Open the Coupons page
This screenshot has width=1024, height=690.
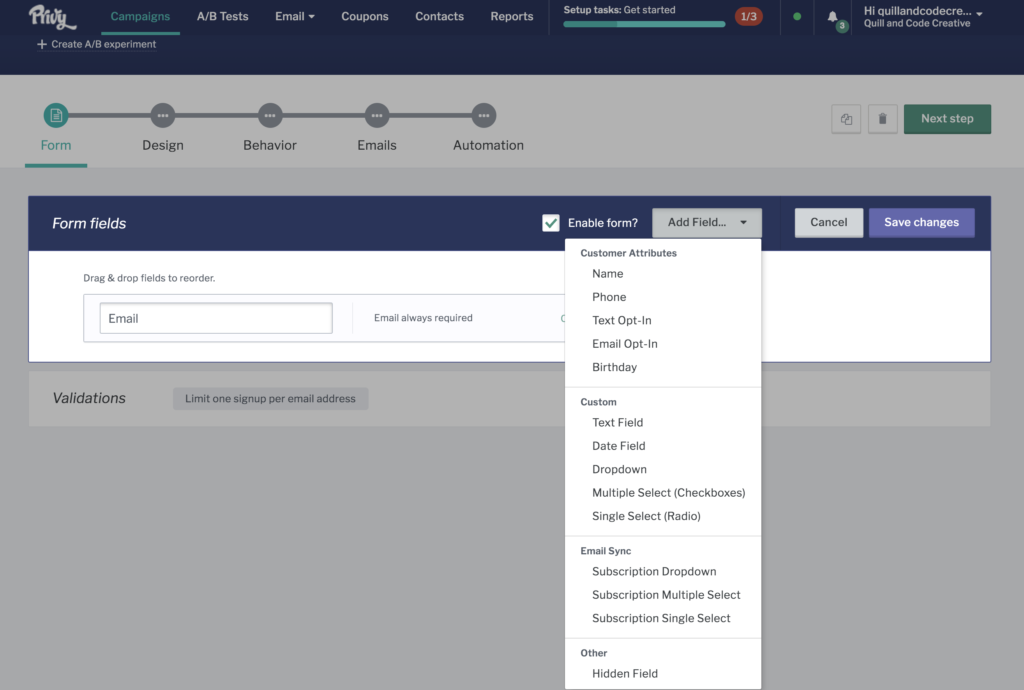click(x=364, y=16)
